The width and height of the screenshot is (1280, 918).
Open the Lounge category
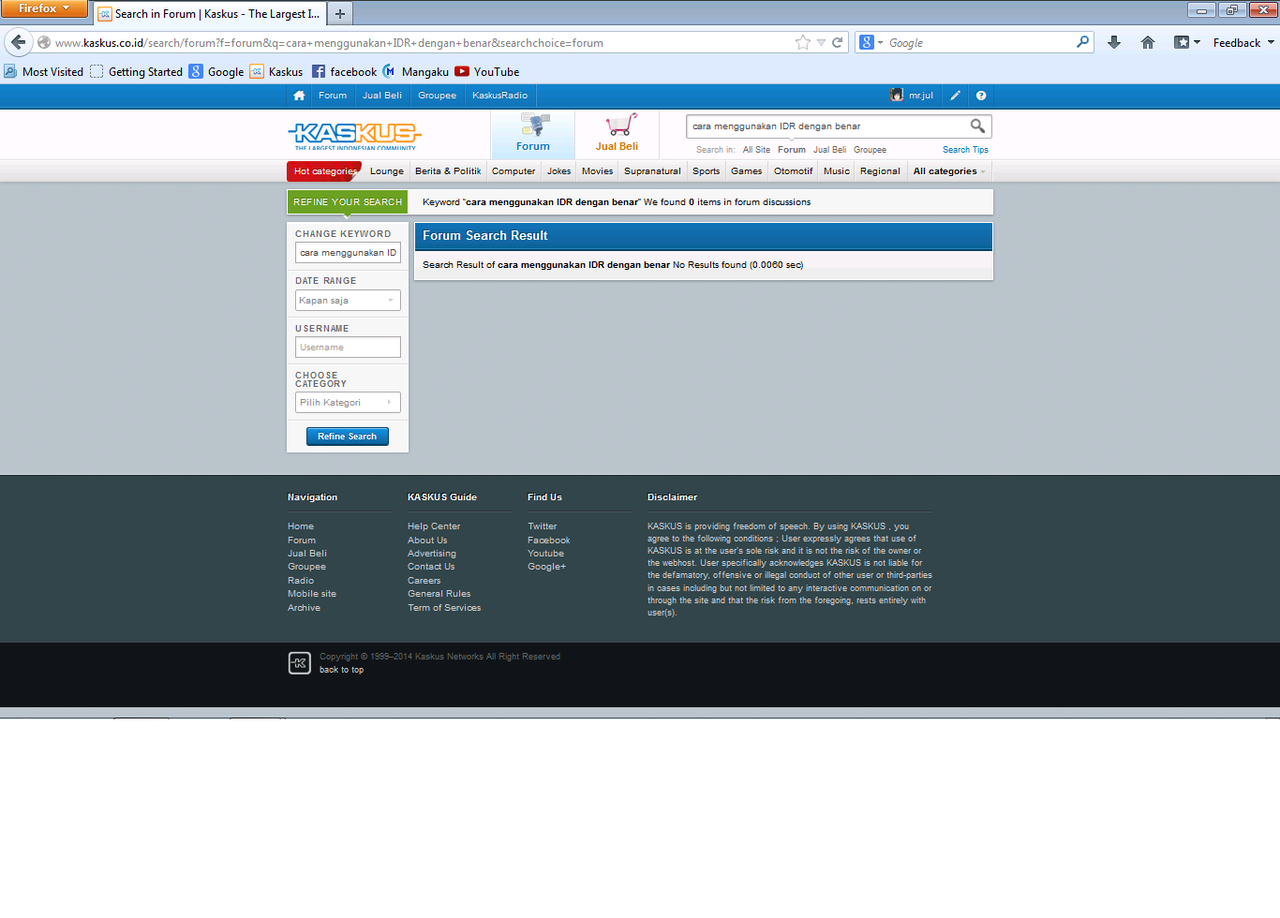pos(387,171)
